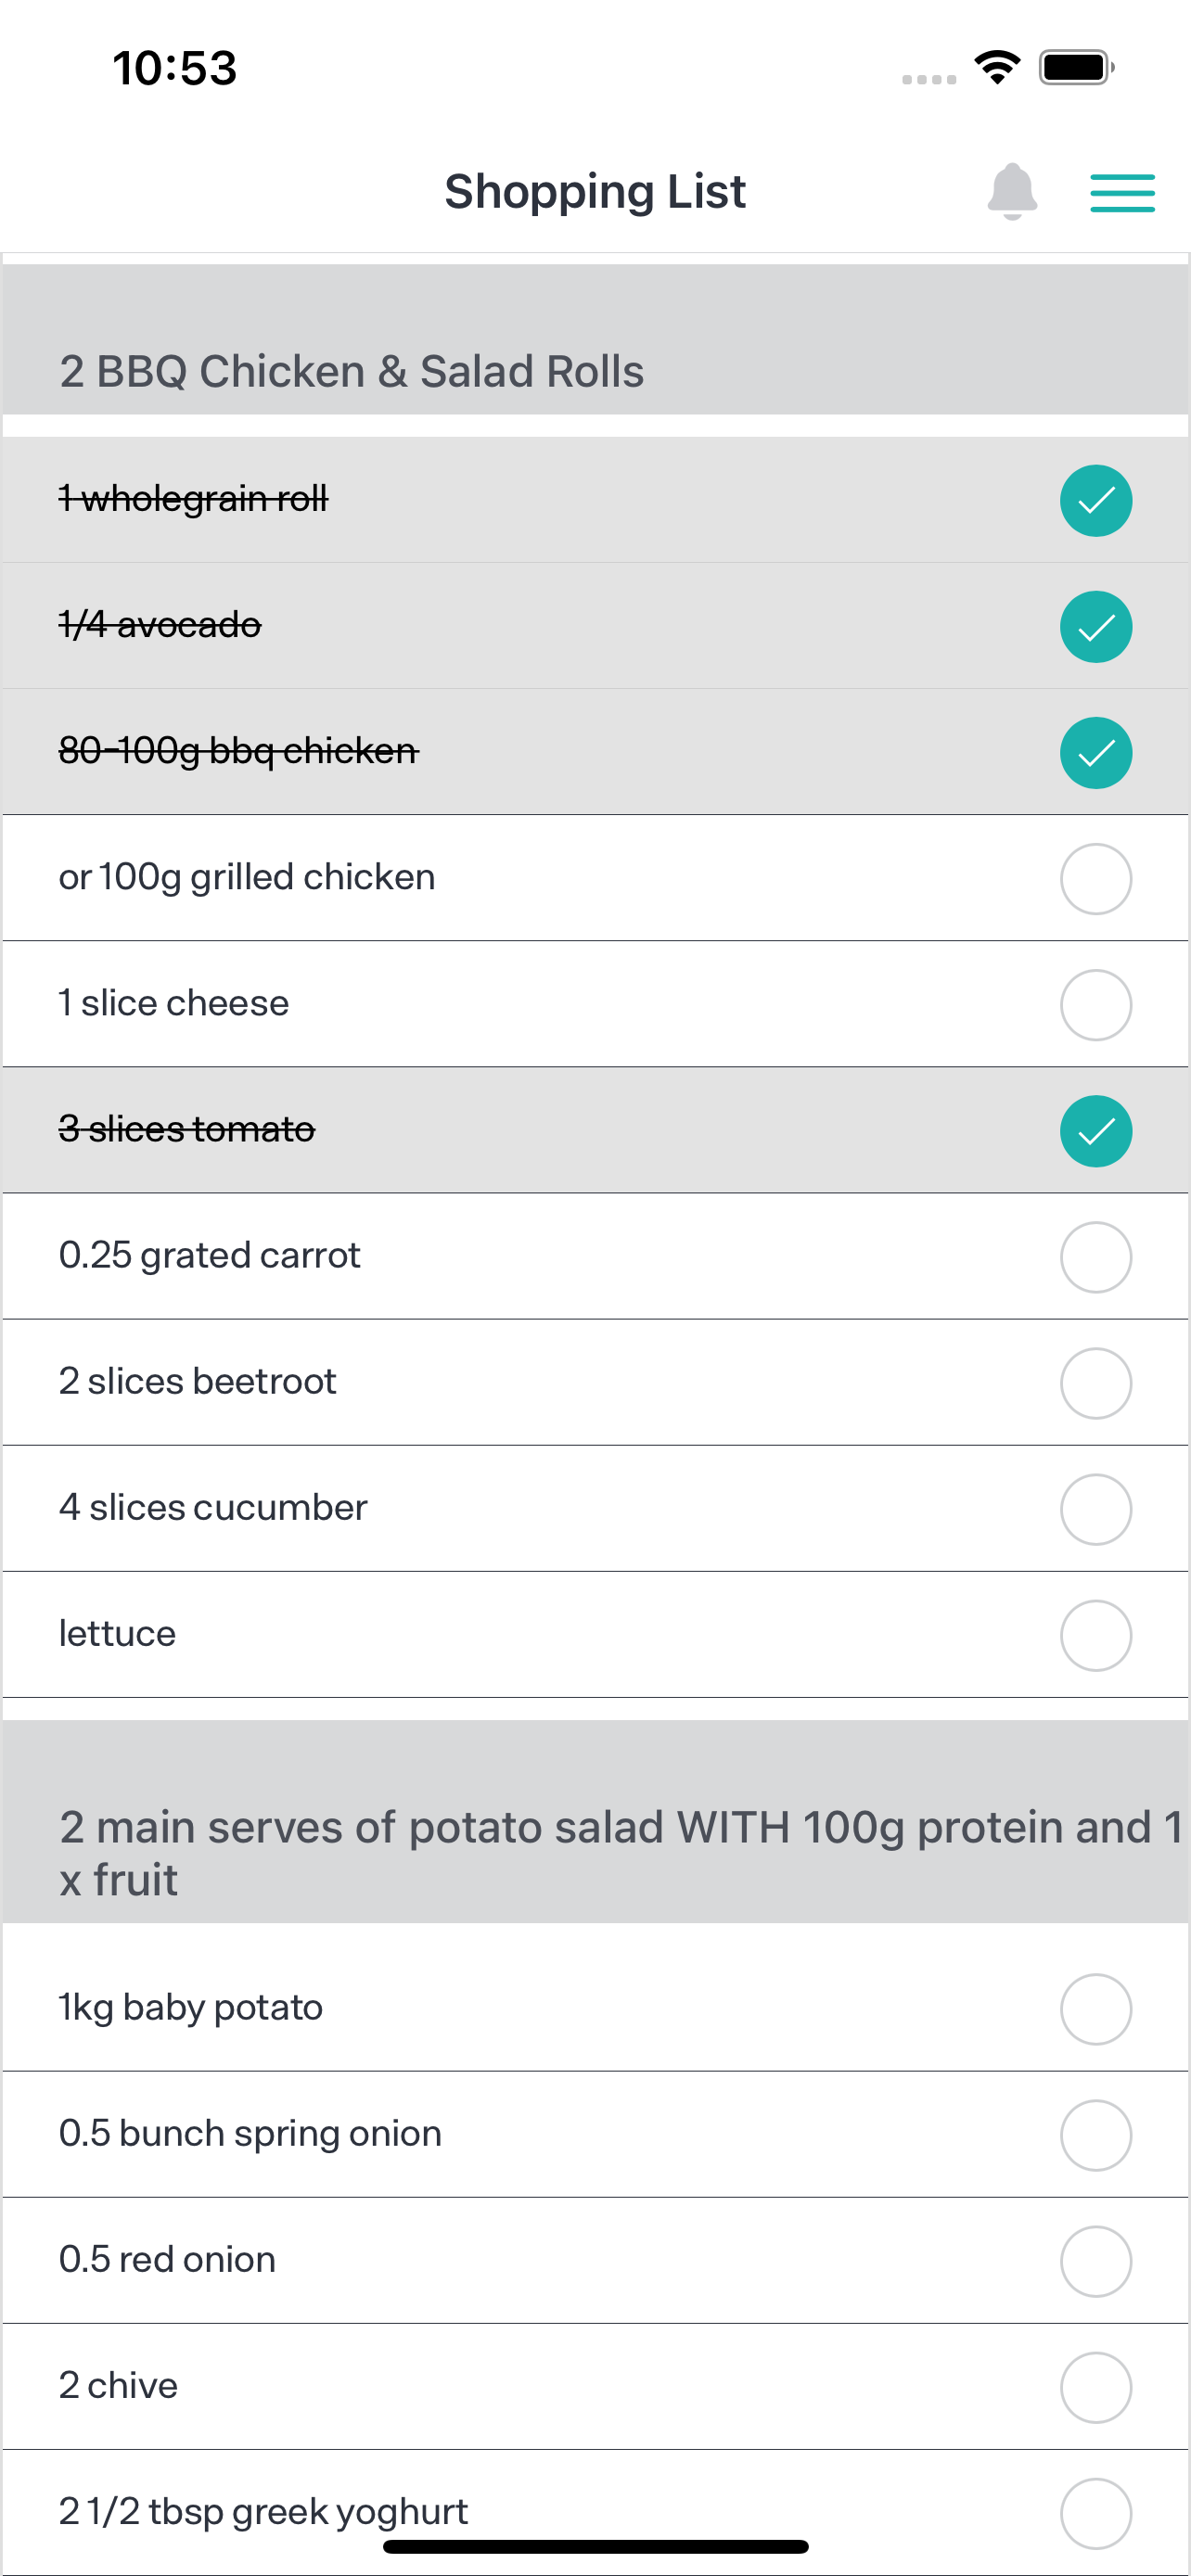Uncheck the 3 slices tomato item
Viewport: 1191px width, 2576px height.
point(1095,1131)
